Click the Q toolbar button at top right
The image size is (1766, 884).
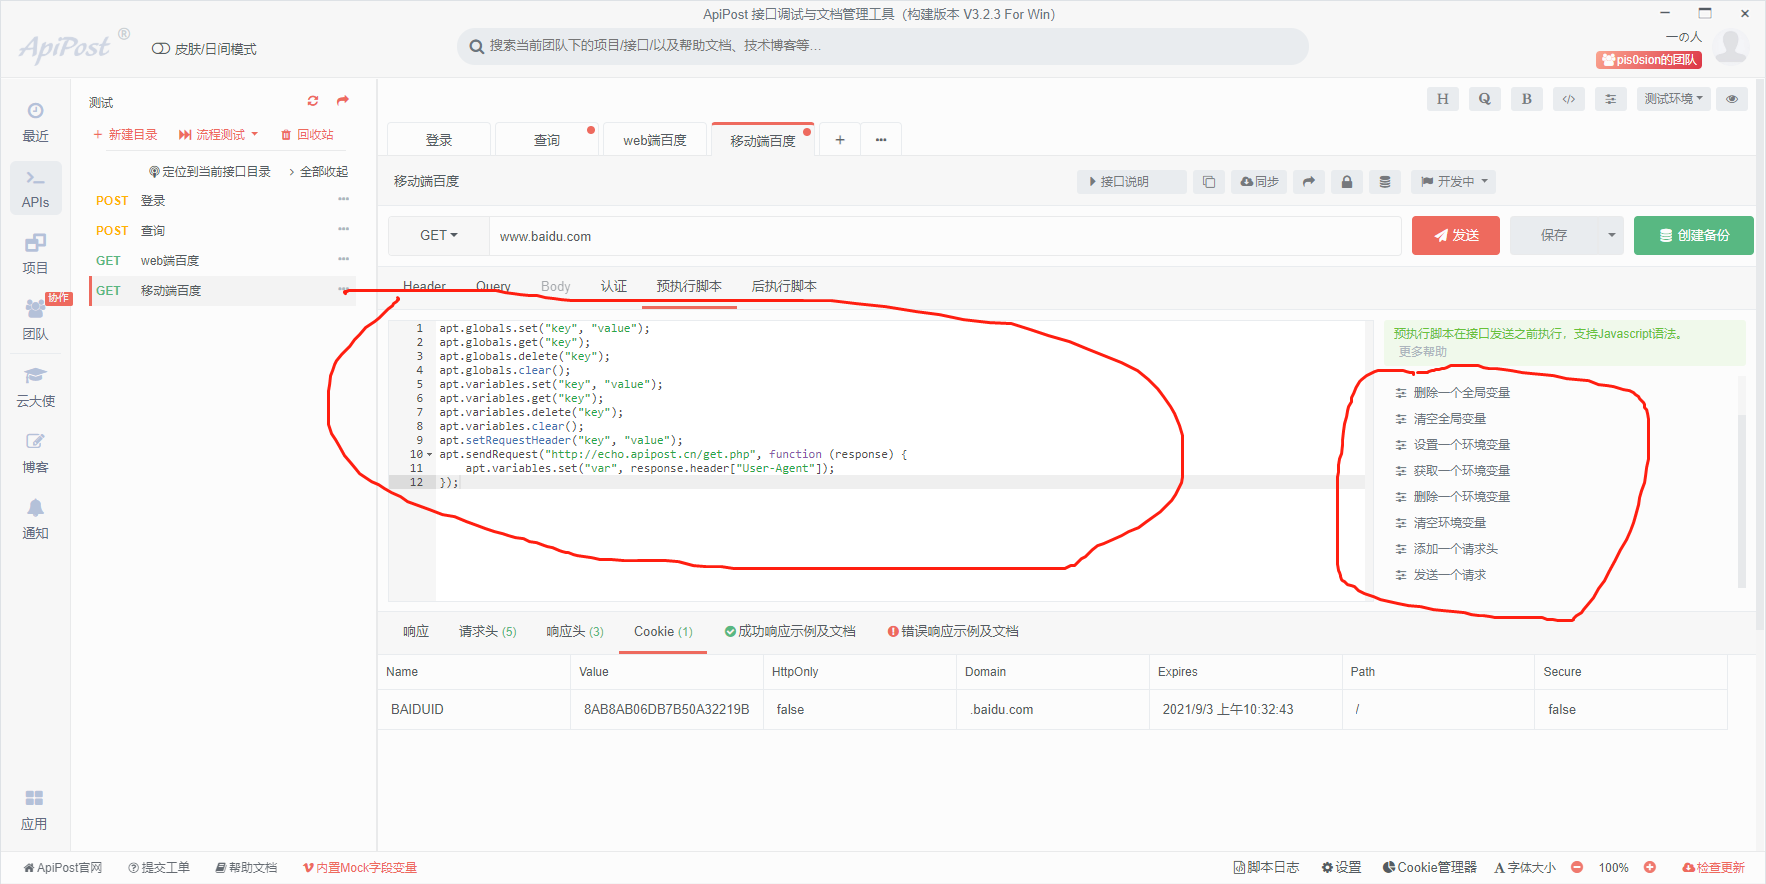coord(1484,99)
